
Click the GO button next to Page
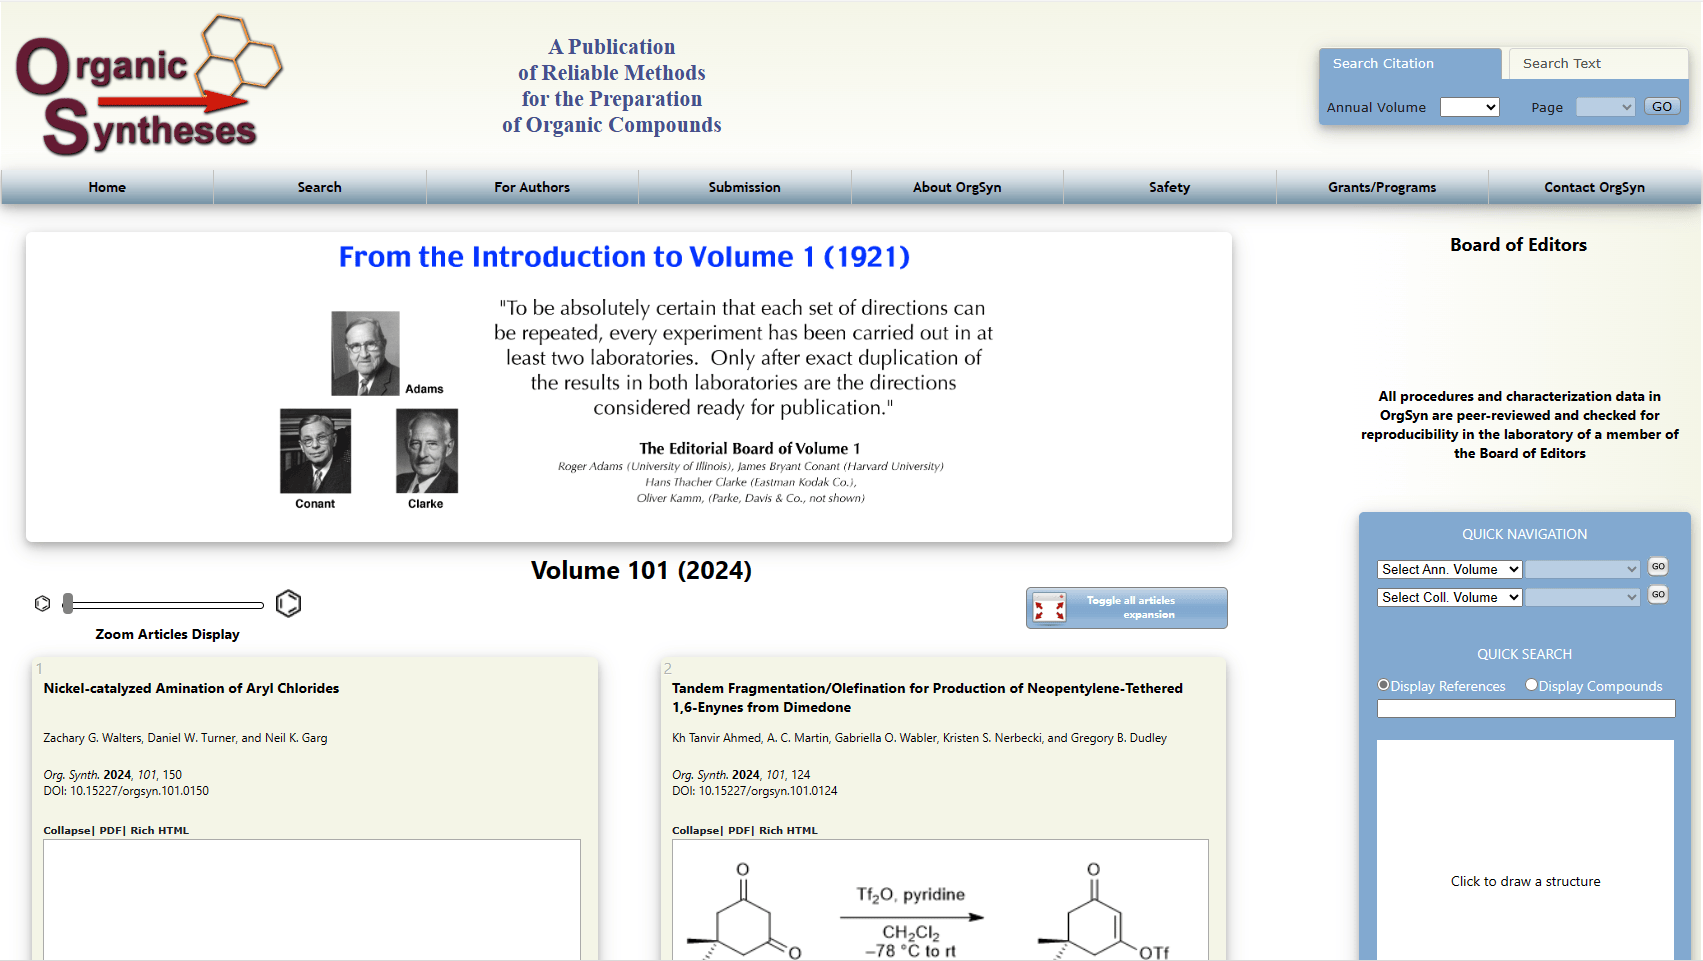pos(1662,107)
